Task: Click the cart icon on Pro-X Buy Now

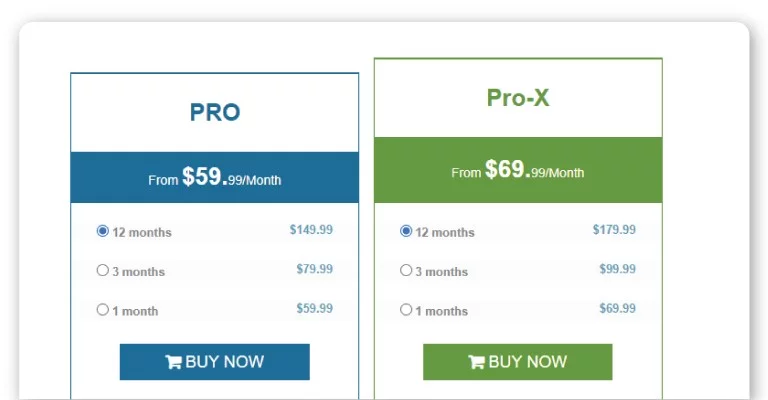Action: click(476, 362)
